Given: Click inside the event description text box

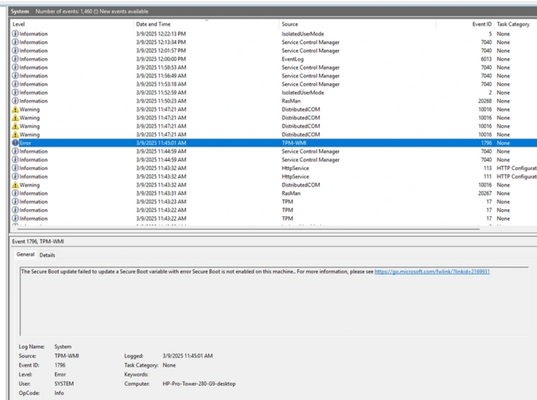Looking at the screenshot, I should [274, 301].
